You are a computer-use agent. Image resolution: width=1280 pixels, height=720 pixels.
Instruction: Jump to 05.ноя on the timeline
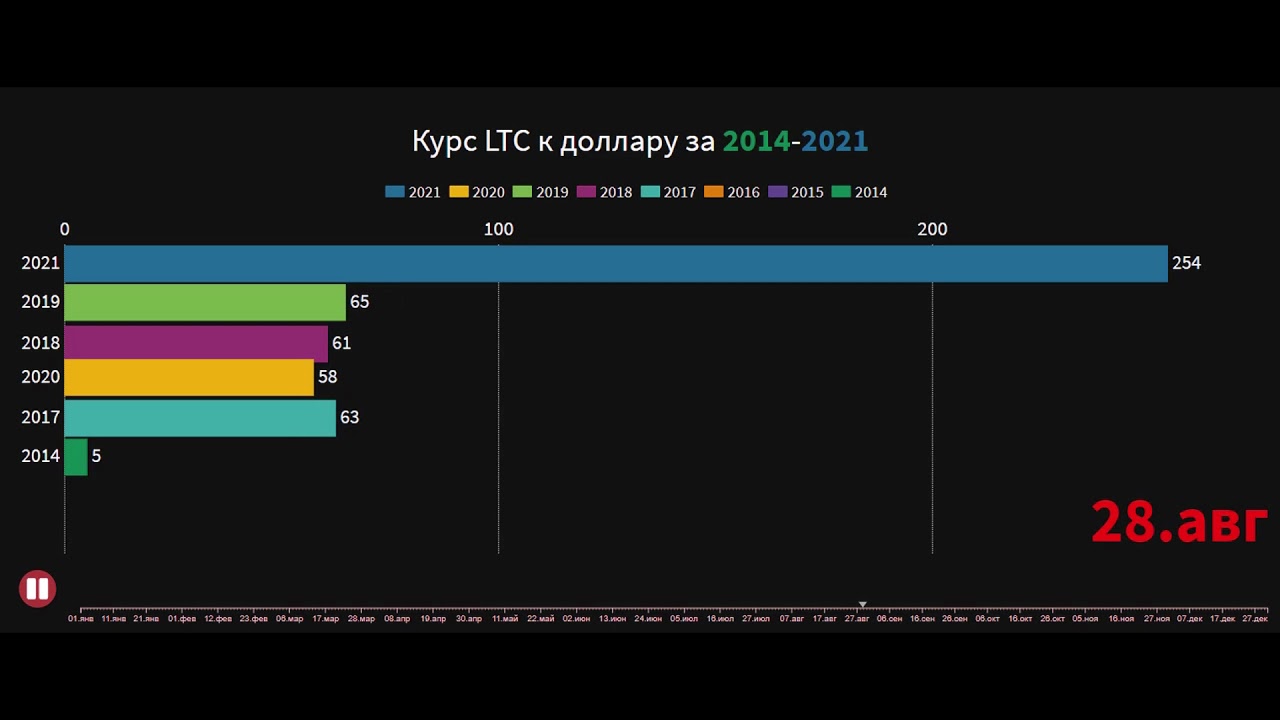click(x=1085, y=619)
